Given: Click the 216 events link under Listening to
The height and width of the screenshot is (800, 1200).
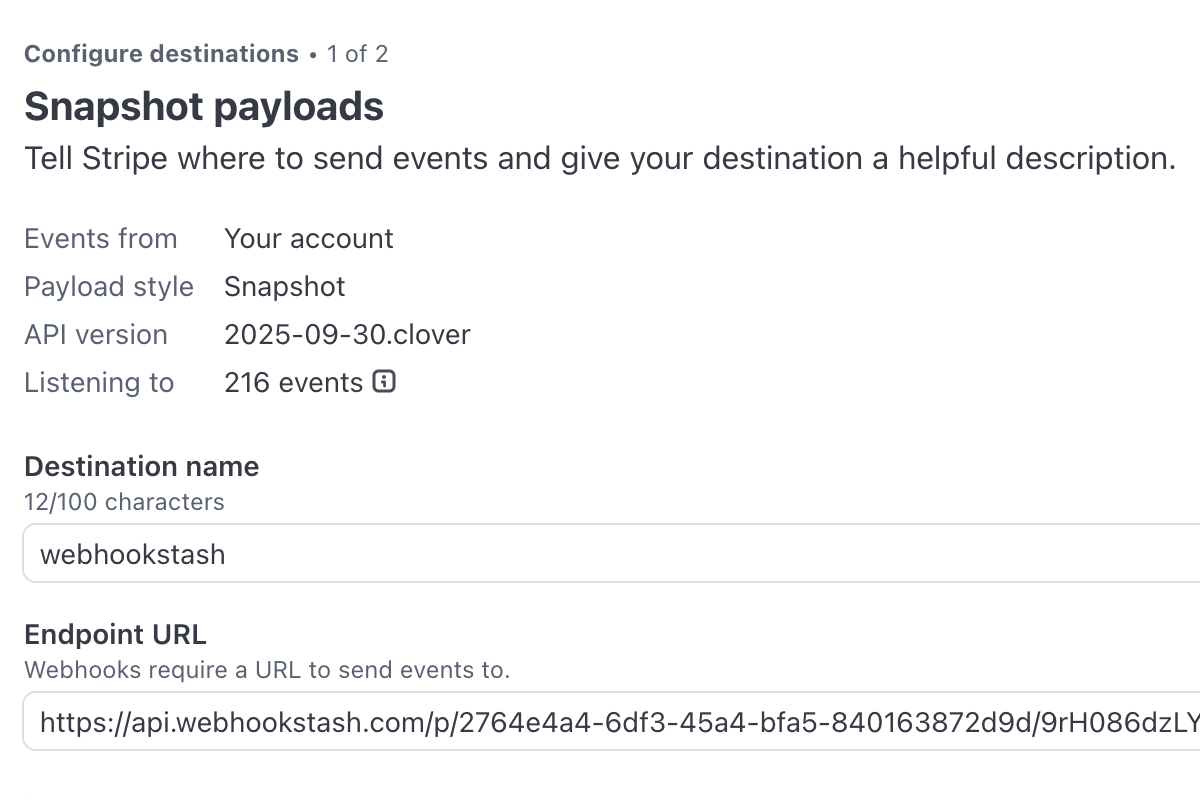Looking at the screenshot, I should pos(293,382).
